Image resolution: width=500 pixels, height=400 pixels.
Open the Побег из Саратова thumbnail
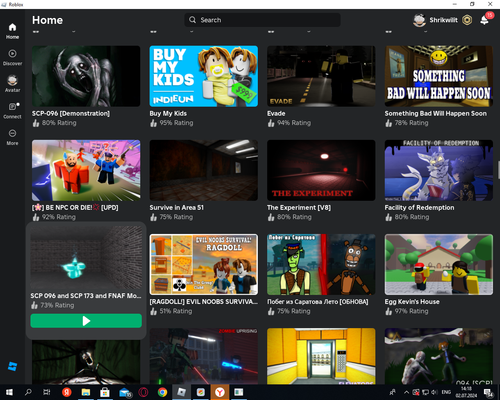coord(321,264)
